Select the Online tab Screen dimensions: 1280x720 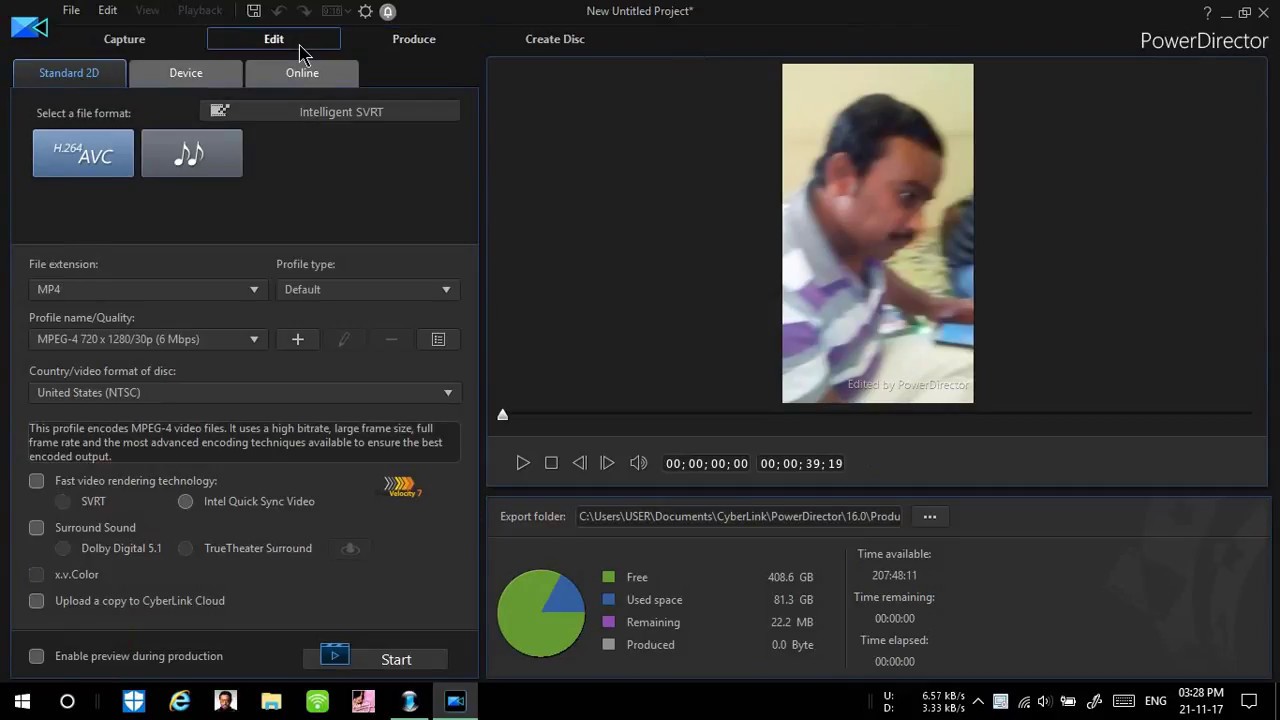(x=302, y=73)
